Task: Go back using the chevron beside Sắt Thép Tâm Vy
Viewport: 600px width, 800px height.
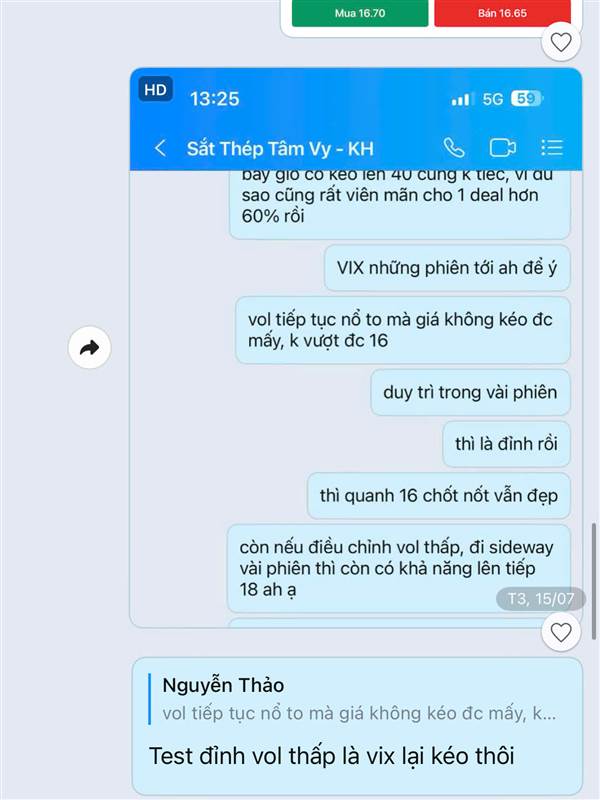Action: (160, 148)
